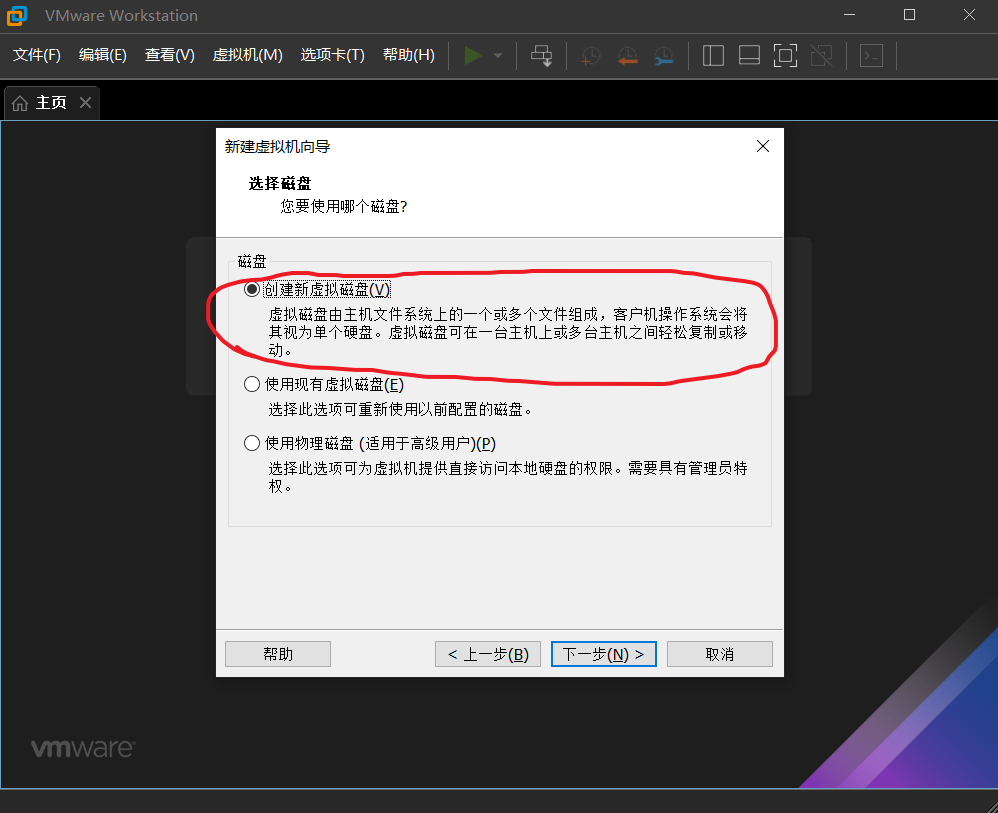Select 使用现有虚拟磁盘(E) radio button
The image size is (998, 813).
(252, 384)
